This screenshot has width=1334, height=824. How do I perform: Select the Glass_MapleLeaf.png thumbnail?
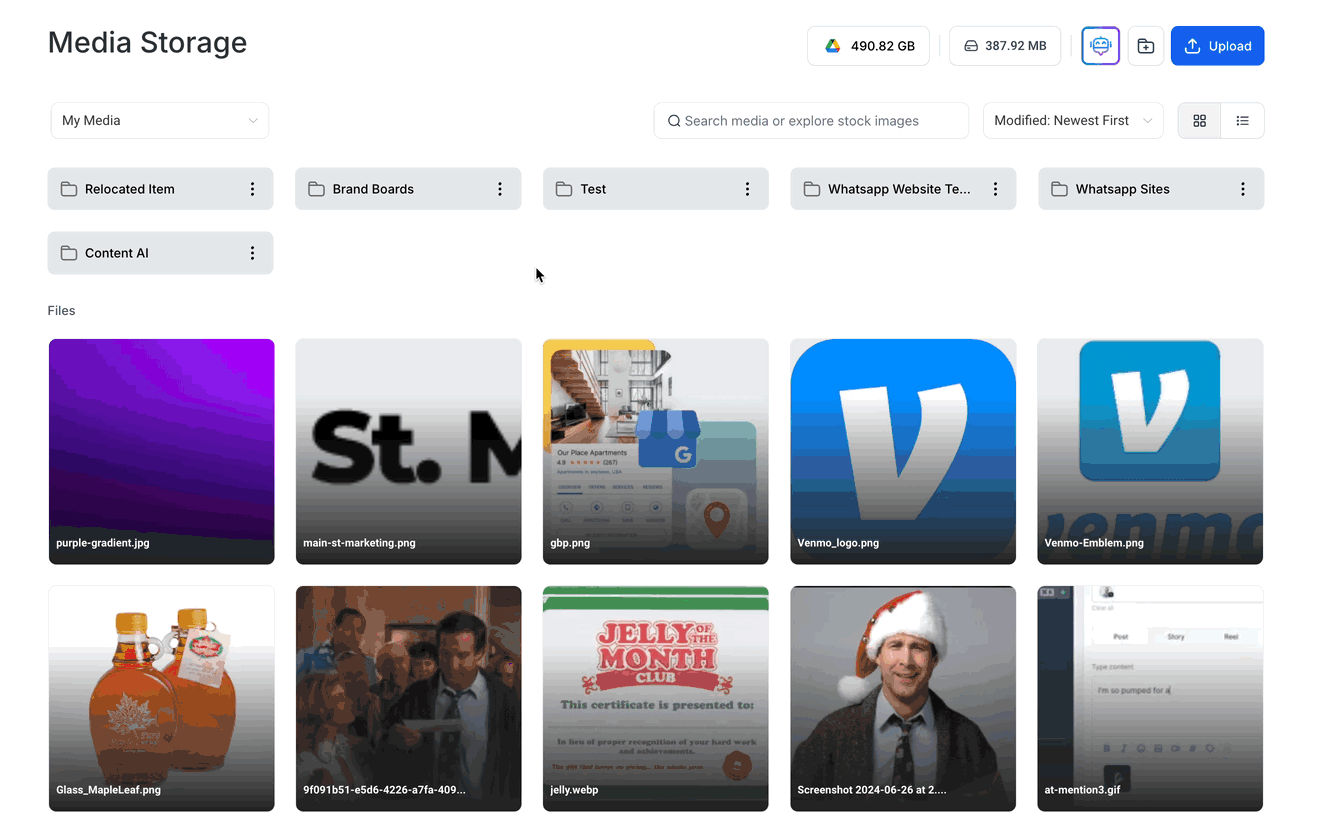(x=161, y=698)
